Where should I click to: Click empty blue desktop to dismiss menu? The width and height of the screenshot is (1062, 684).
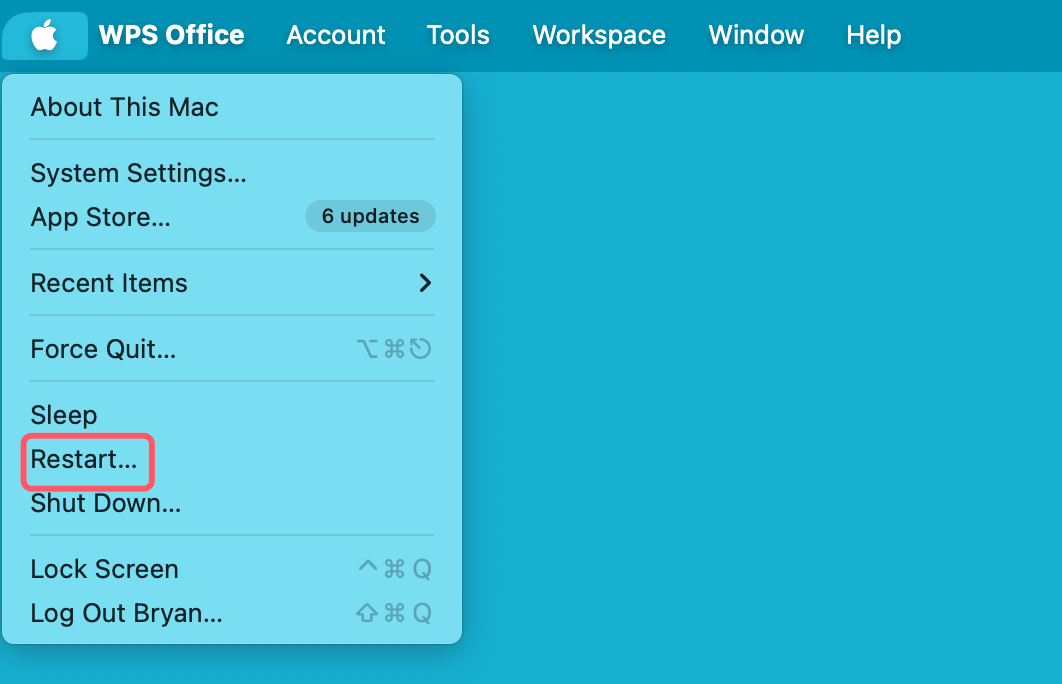pyautogui.click(x=760, y=380)
